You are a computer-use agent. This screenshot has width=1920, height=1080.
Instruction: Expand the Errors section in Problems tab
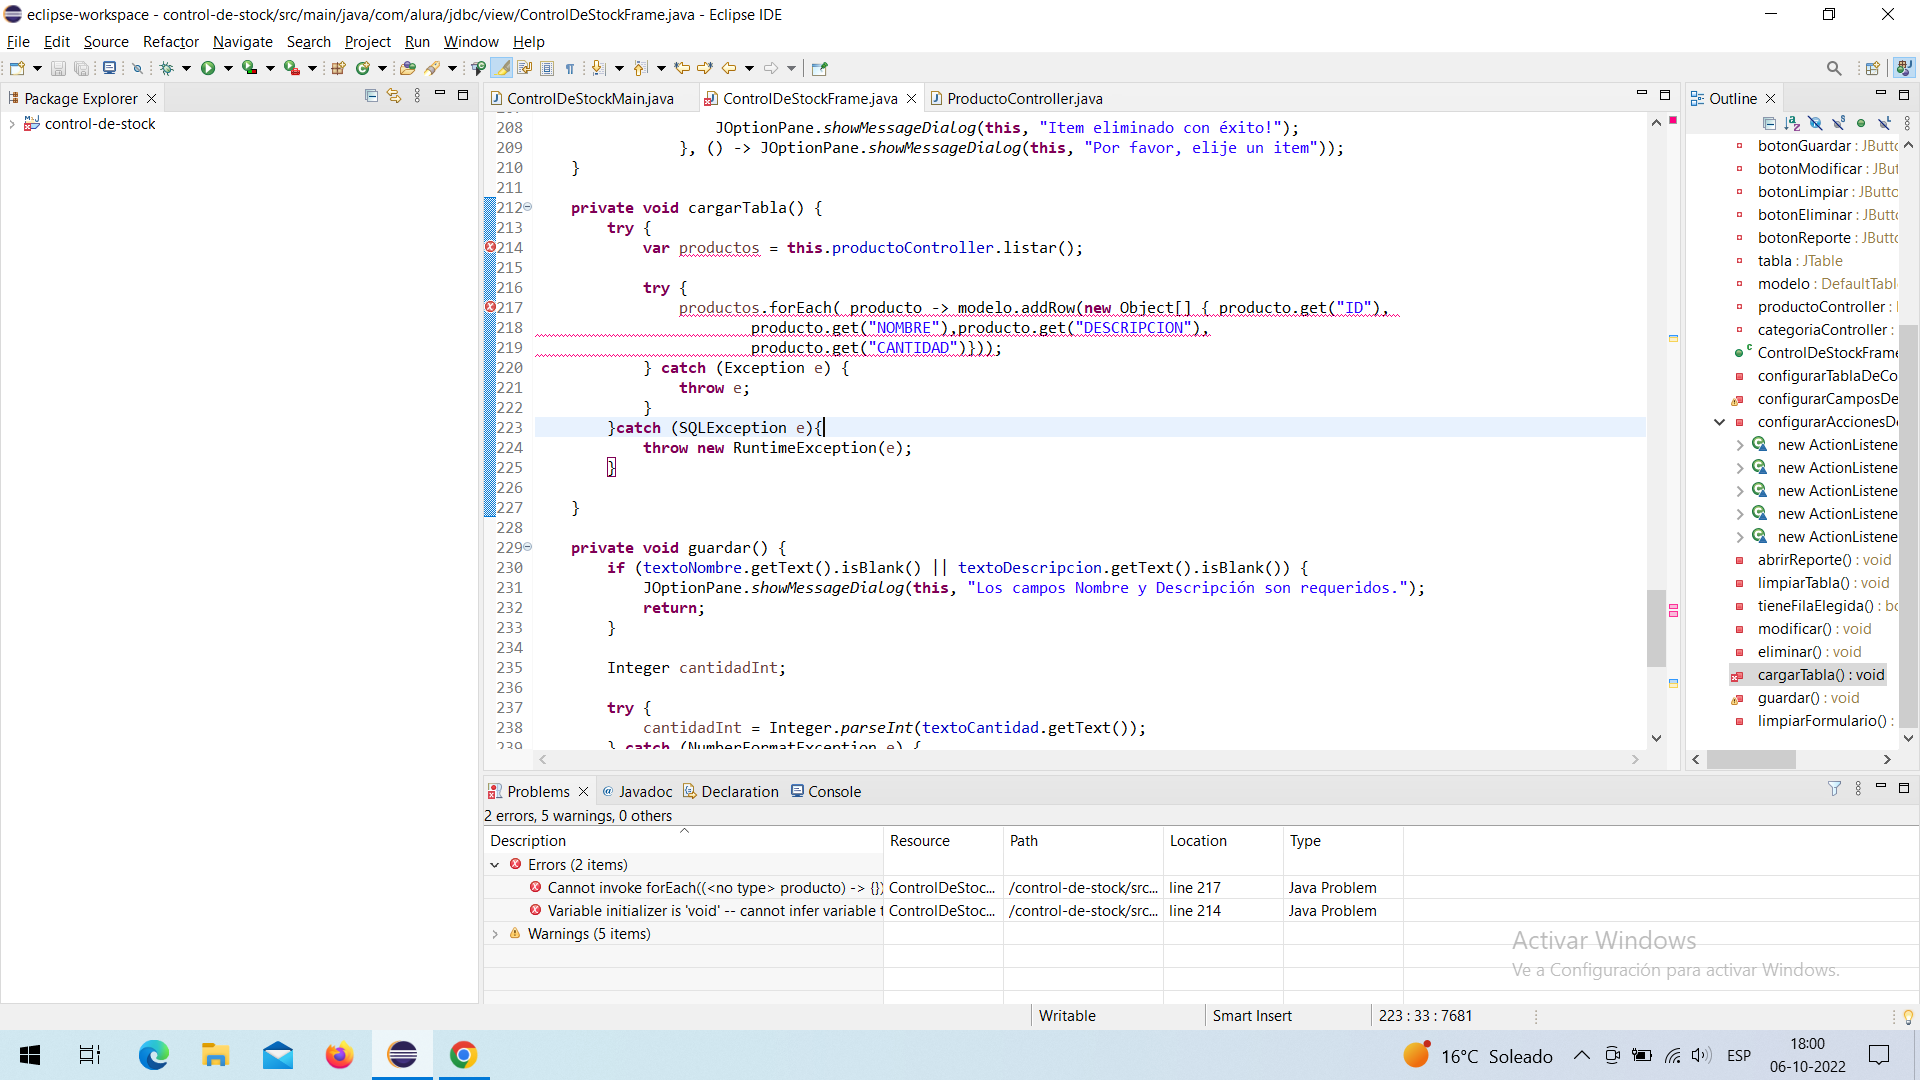click(x=496, y=864)
